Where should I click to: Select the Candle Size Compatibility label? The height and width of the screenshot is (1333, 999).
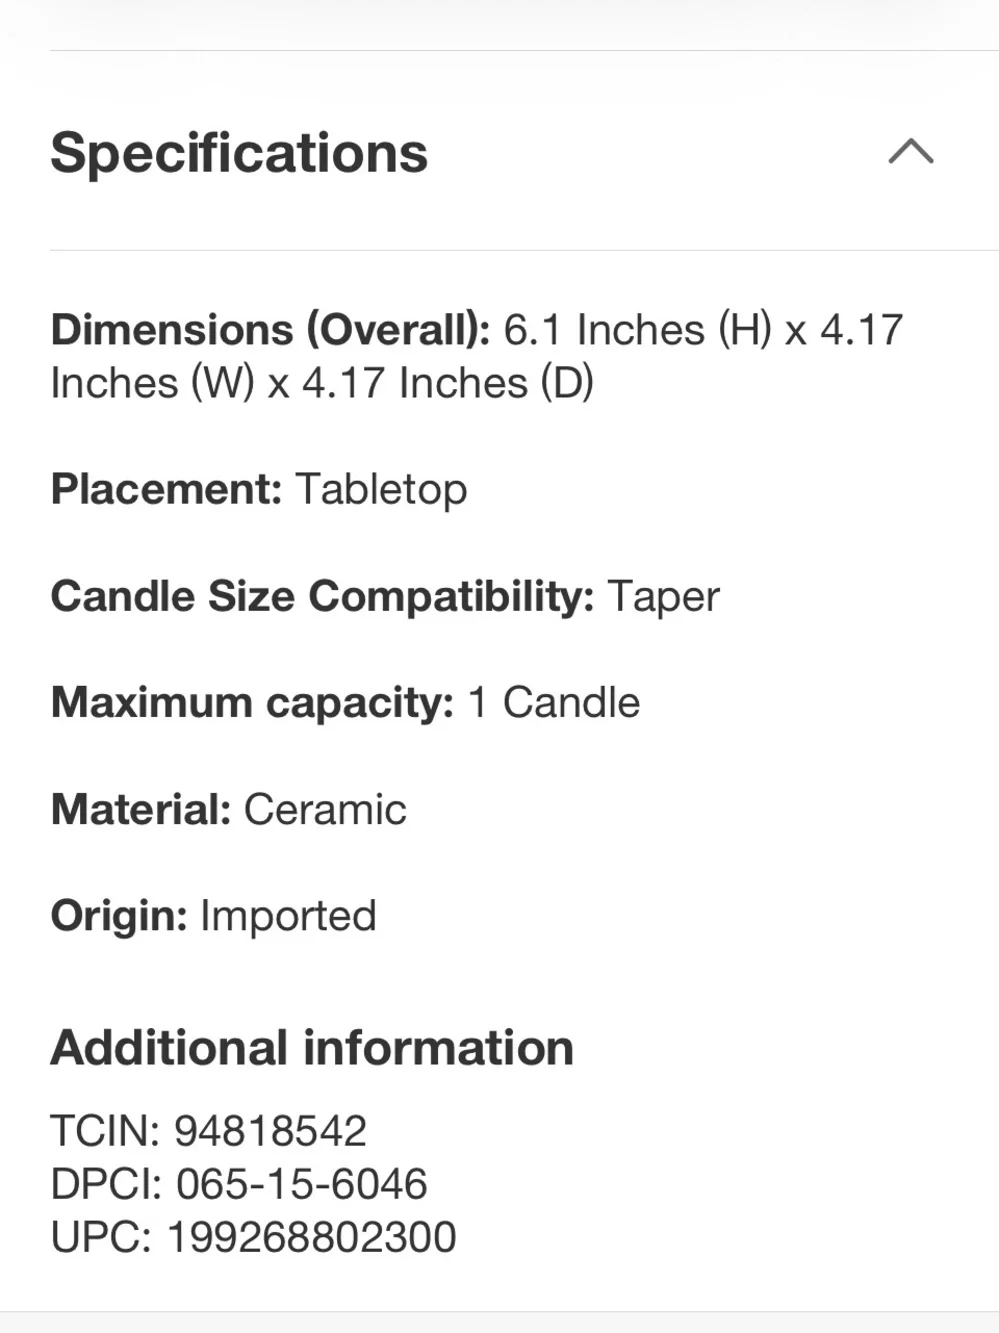[x=322, y=596]
